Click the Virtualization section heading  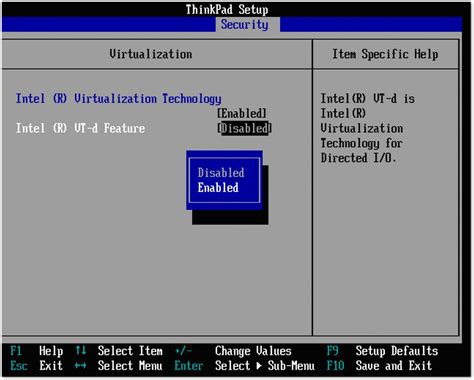(151, 54)
